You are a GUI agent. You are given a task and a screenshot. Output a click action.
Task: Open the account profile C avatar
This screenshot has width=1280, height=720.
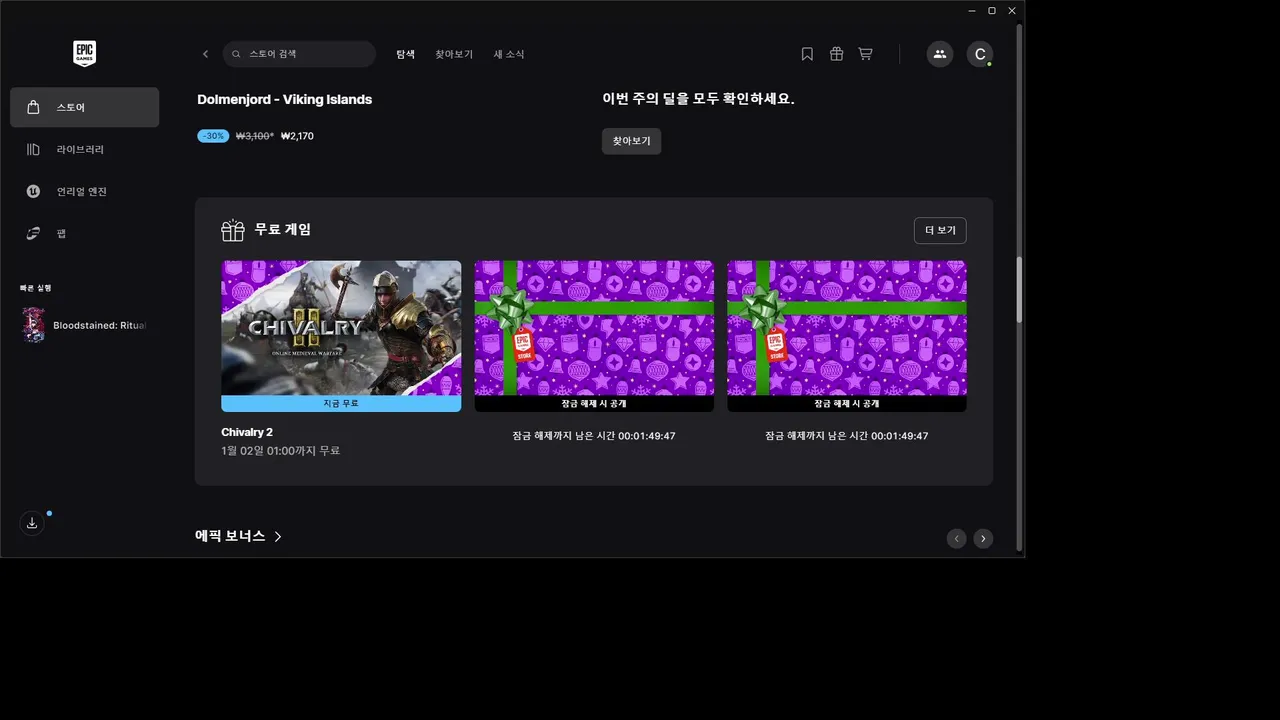pyautogui.click(x=980, y=54)
